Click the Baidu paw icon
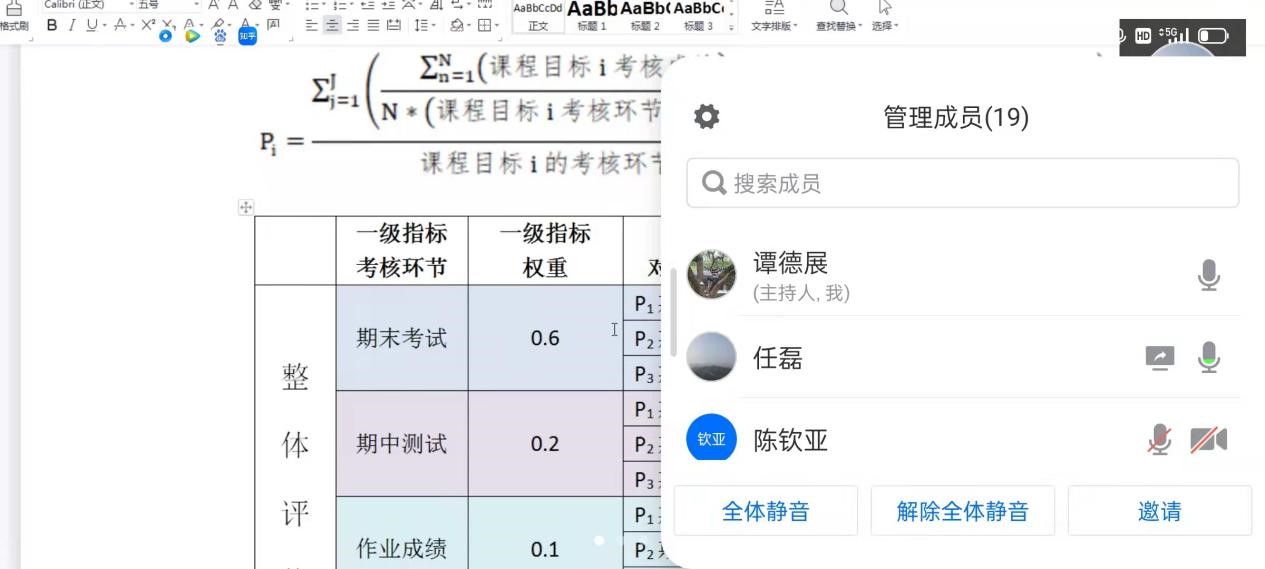The image size is (1265, 569). coord(220,36)
